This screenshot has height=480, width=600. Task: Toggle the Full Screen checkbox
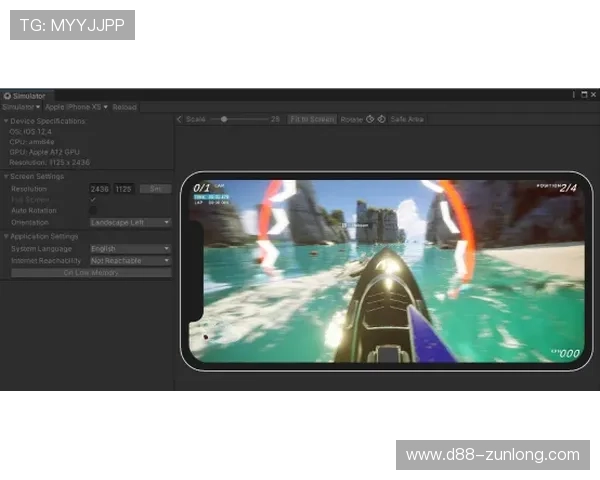(94, 200)
